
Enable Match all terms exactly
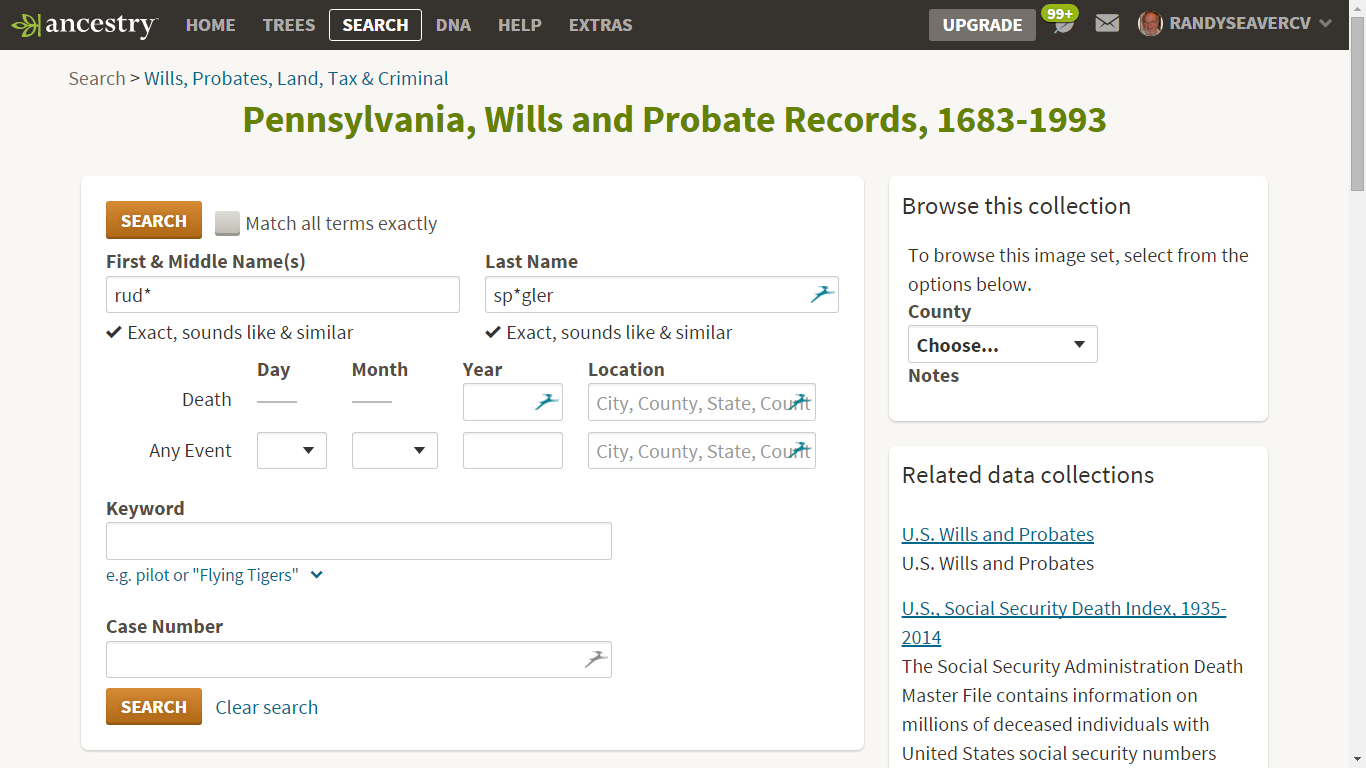coord(227,223)
